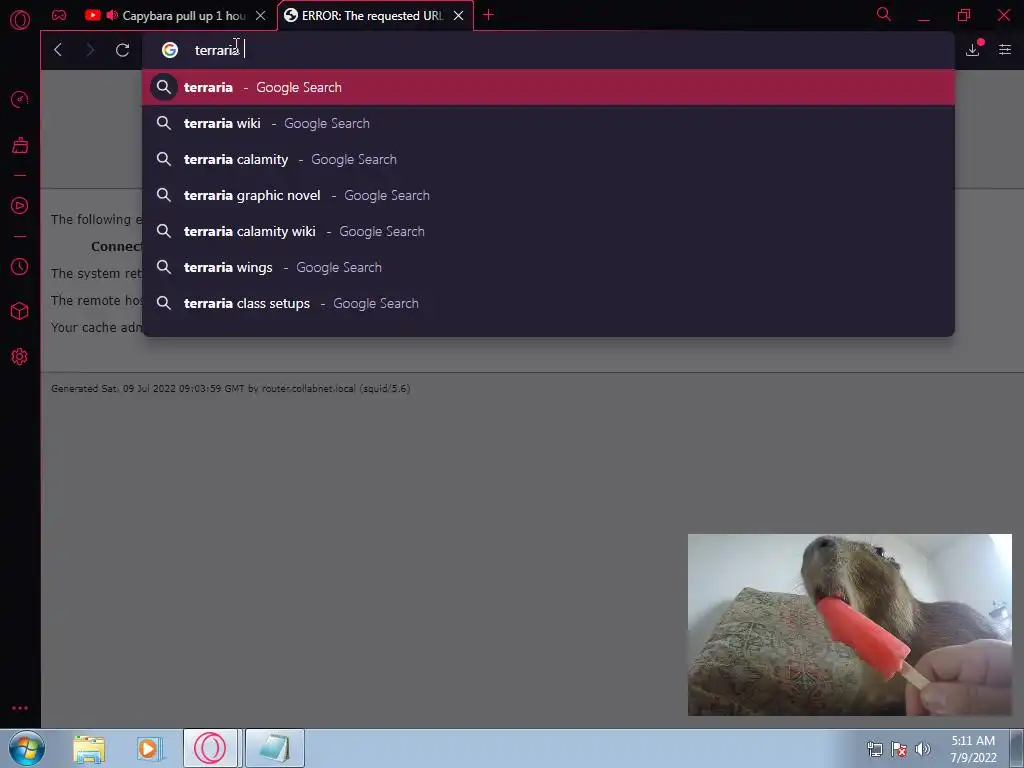Open the Opera GX main menu logo
This screenshot has width=1024, height=768.
(20, 20)
